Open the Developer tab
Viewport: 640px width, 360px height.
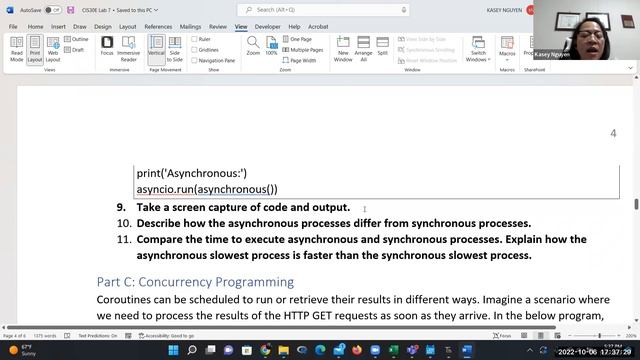[x=267, y=27]
